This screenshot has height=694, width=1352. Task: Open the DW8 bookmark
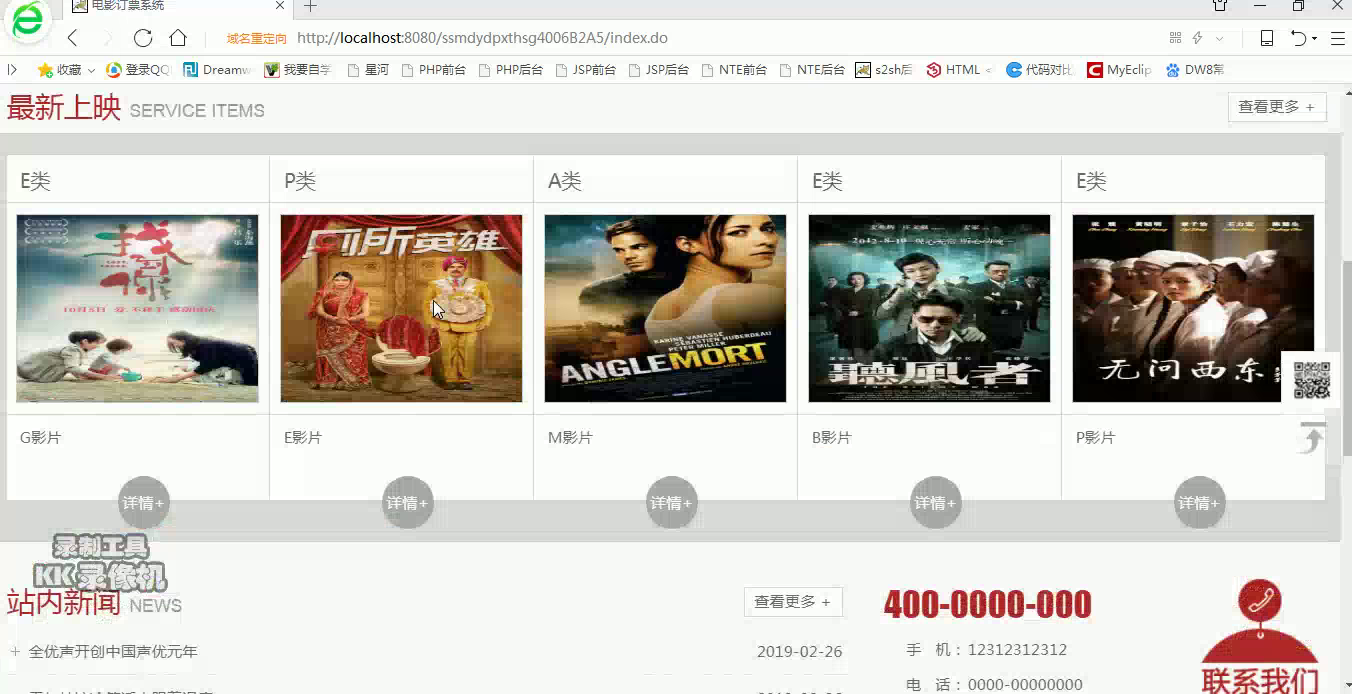(1195, 70)
